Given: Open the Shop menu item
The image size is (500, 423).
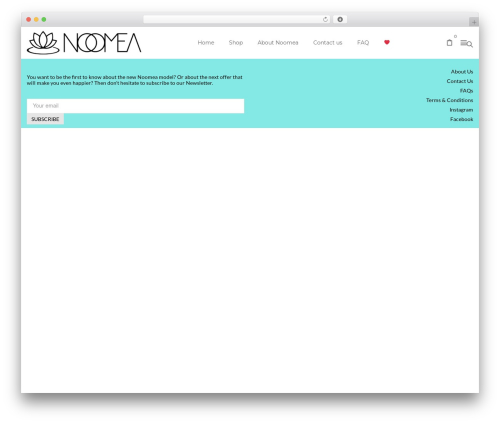Looking at the screenshot, I should tap(236, 43).
